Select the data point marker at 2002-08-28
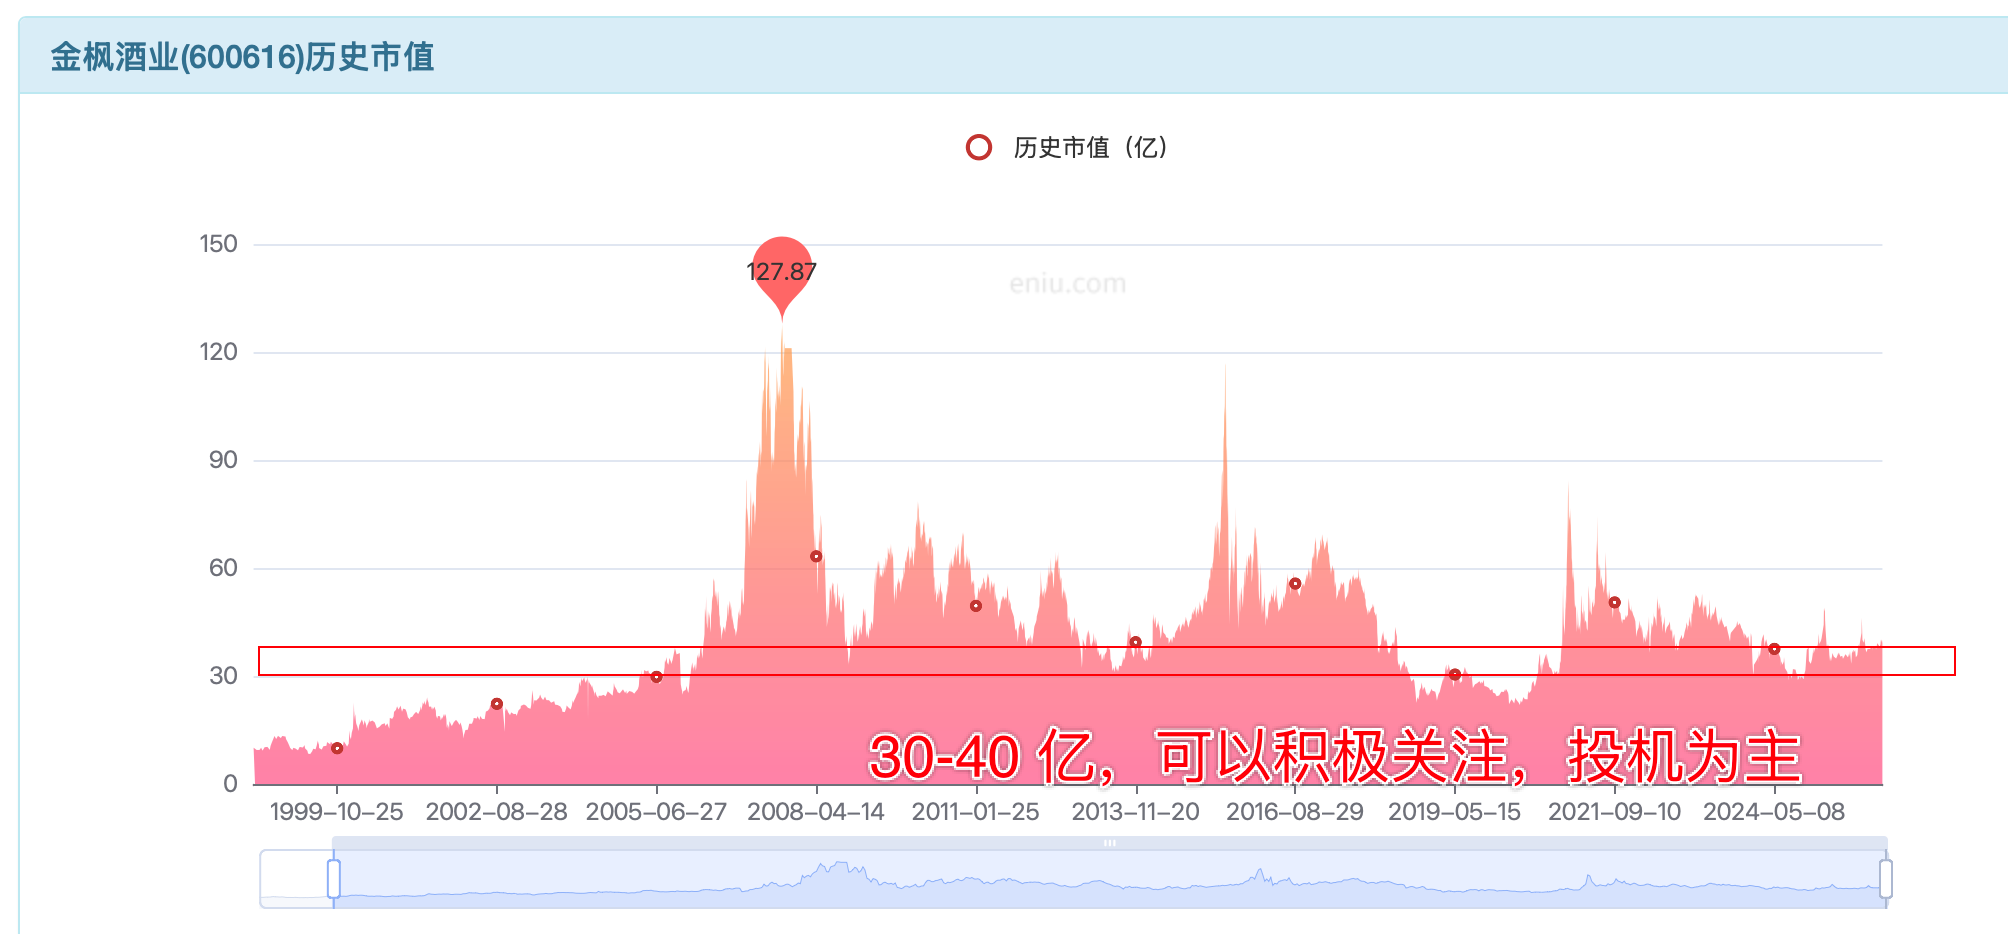This screenshot has width=2008, height=934. click(497, 704)
